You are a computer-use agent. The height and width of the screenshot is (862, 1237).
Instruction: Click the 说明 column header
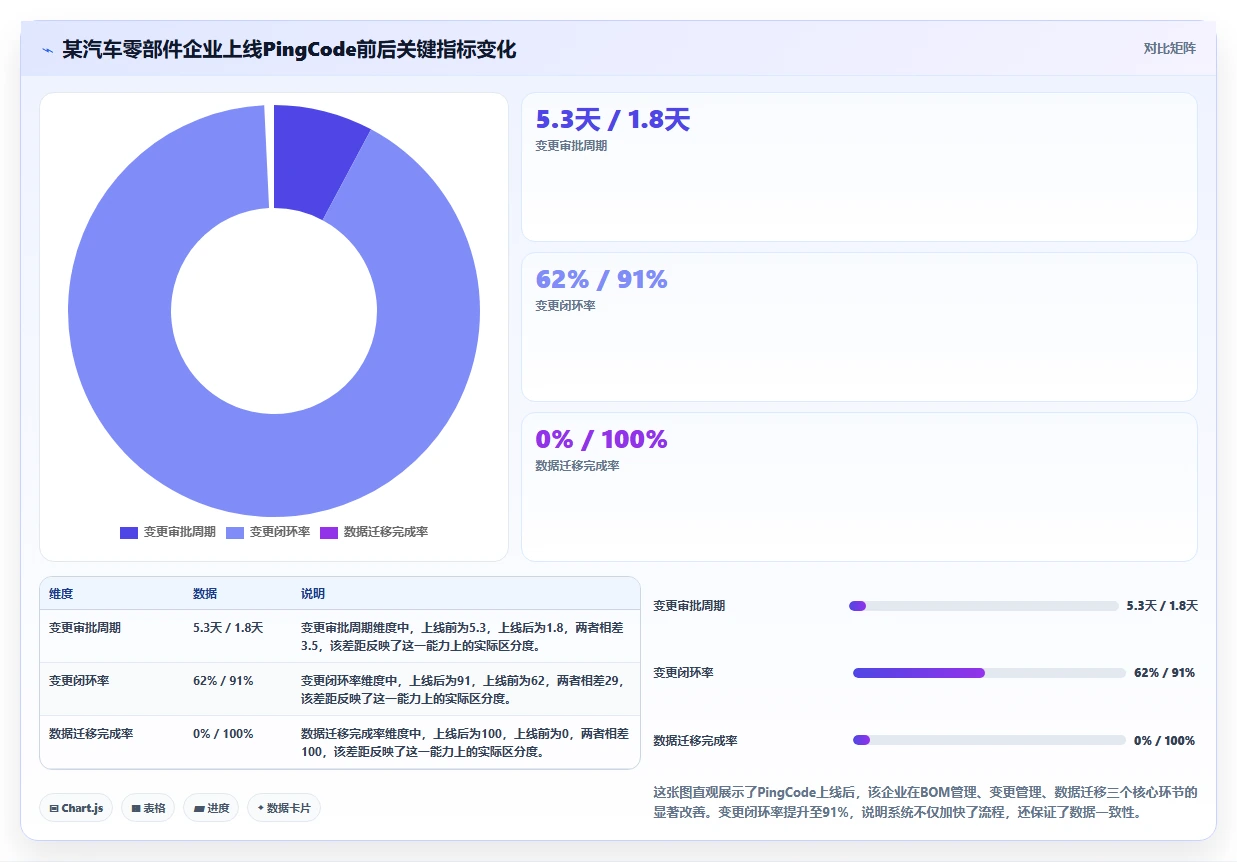pyautogui.click(x=313, y=594)
